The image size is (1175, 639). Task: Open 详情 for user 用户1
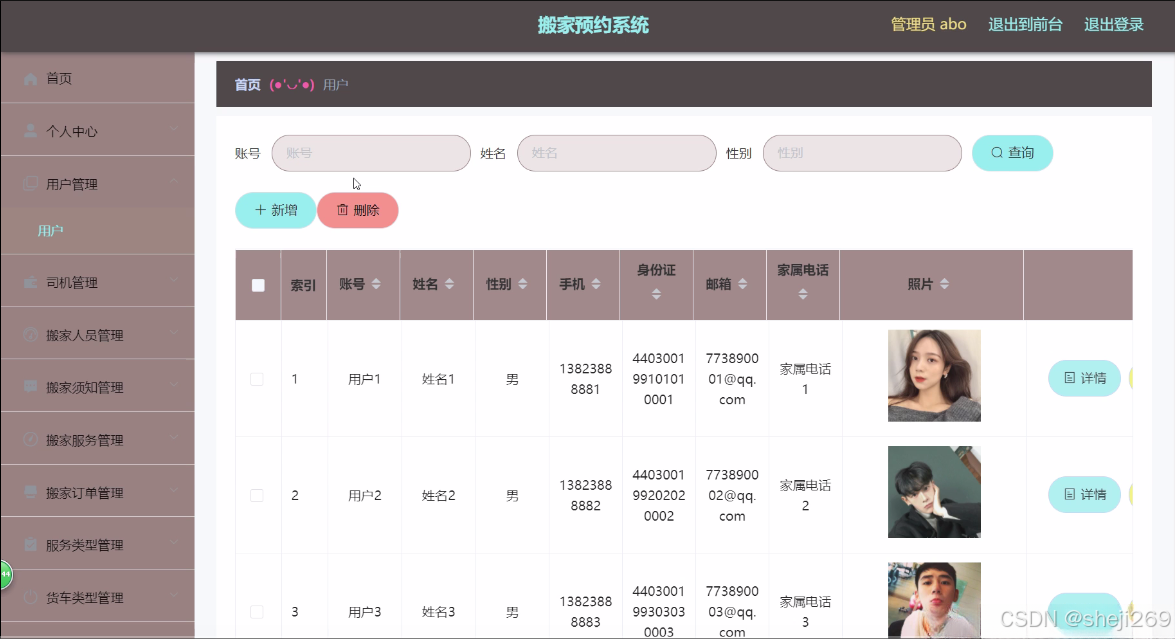(1084, 378)
